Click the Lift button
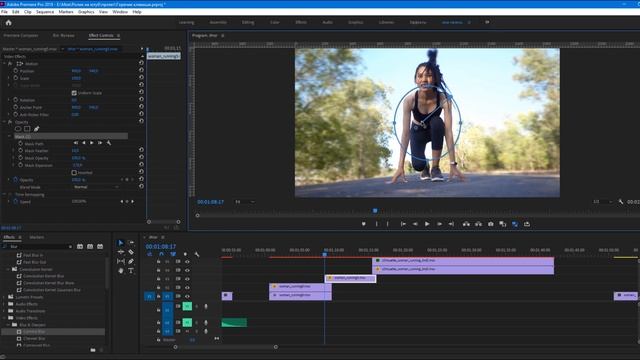Viewport: 640px width, 360px height. point(466,224)
